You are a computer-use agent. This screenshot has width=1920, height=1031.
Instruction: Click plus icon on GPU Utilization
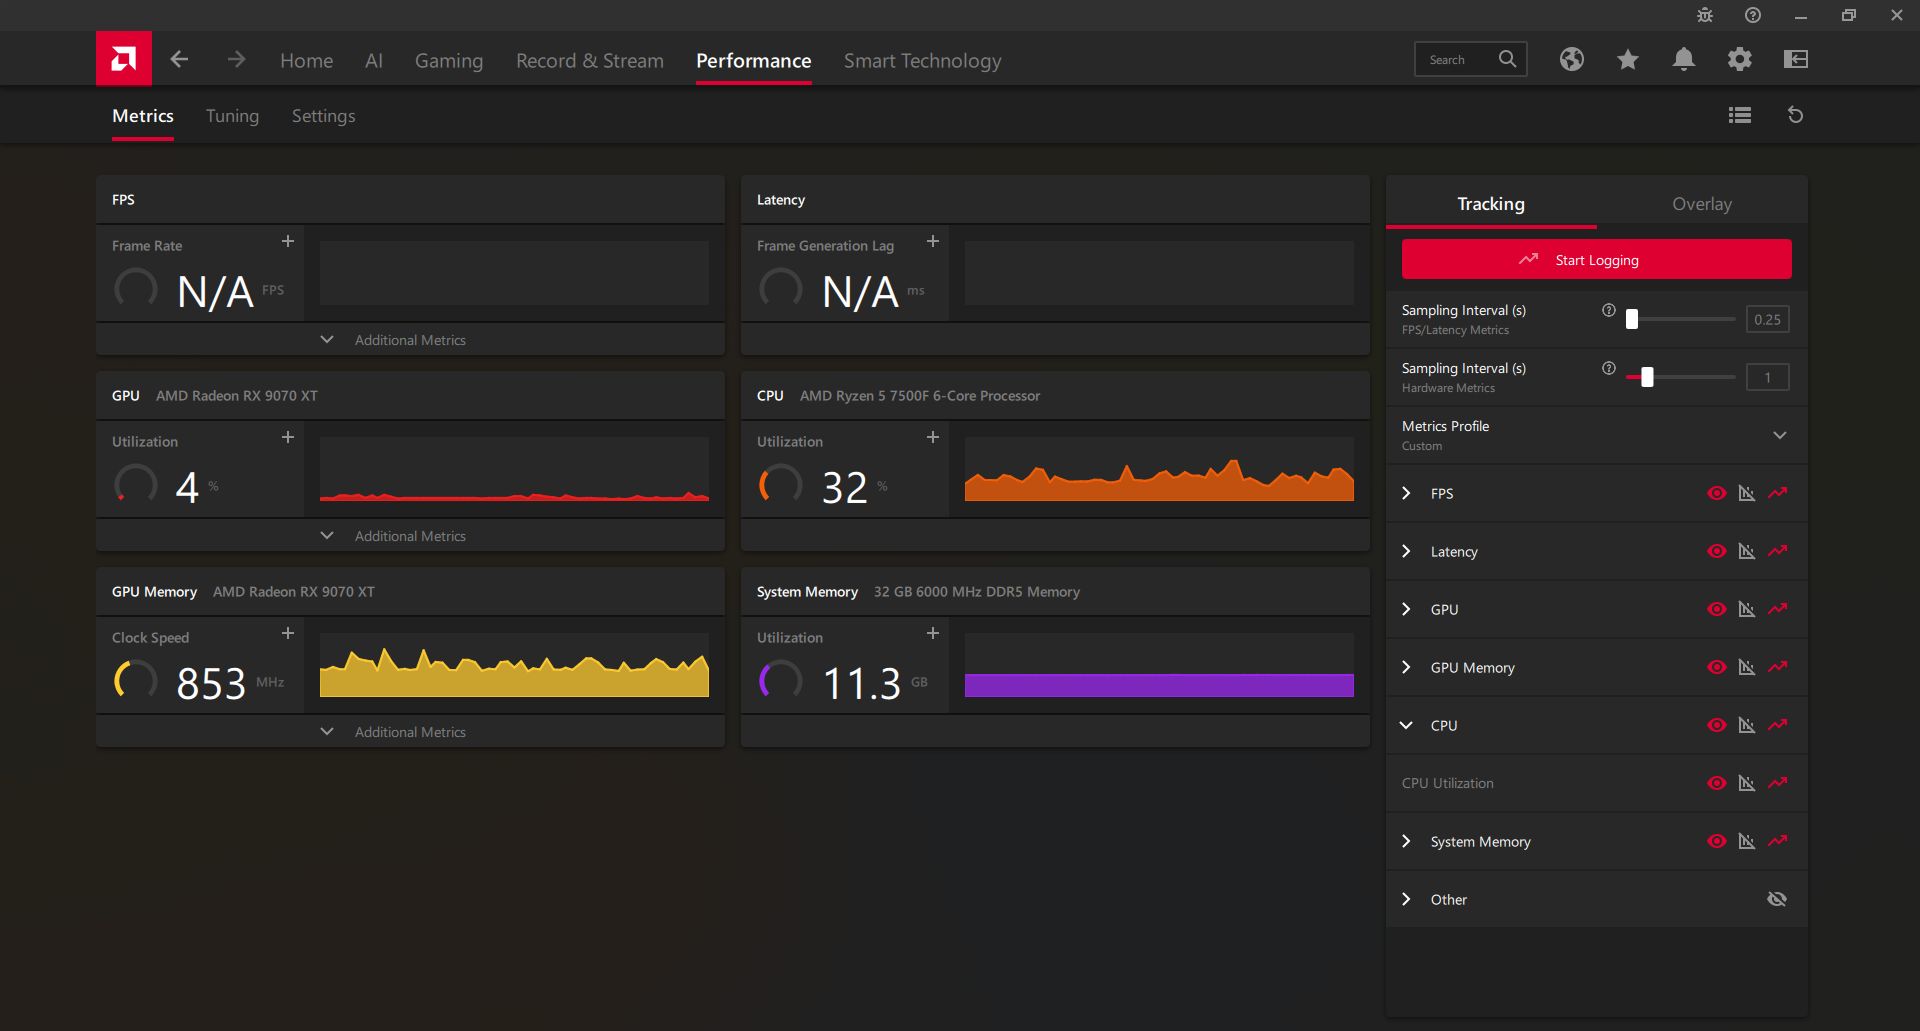click(288, 437)
